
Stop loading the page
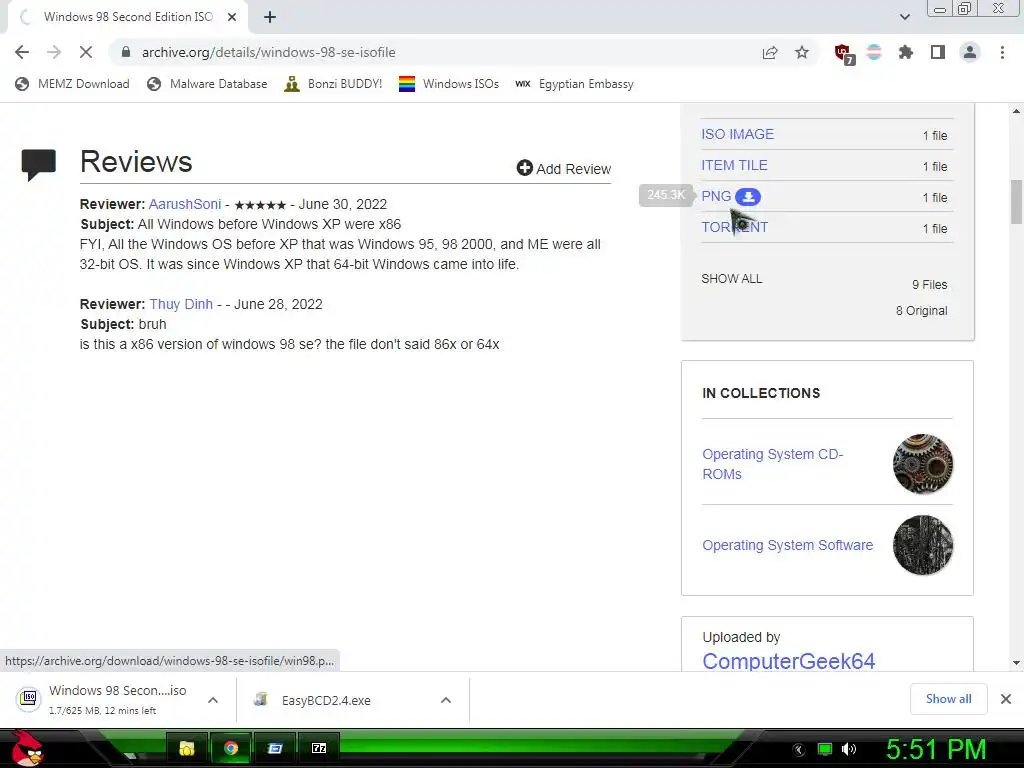(86, 52)
